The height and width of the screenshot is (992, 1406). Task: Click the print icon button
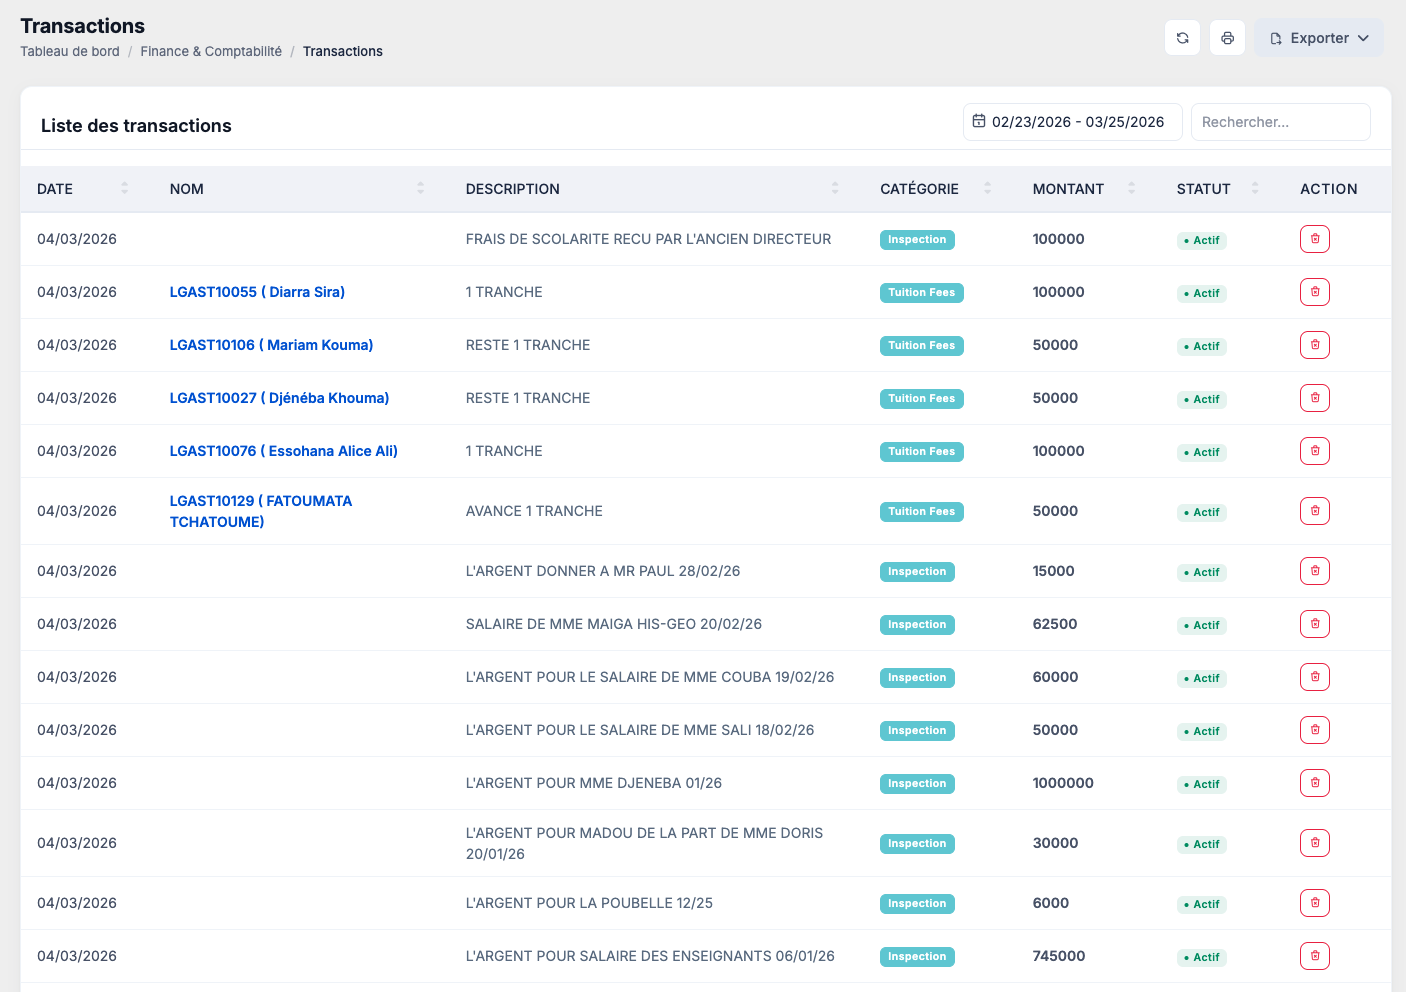click(x=1227, y=38)
